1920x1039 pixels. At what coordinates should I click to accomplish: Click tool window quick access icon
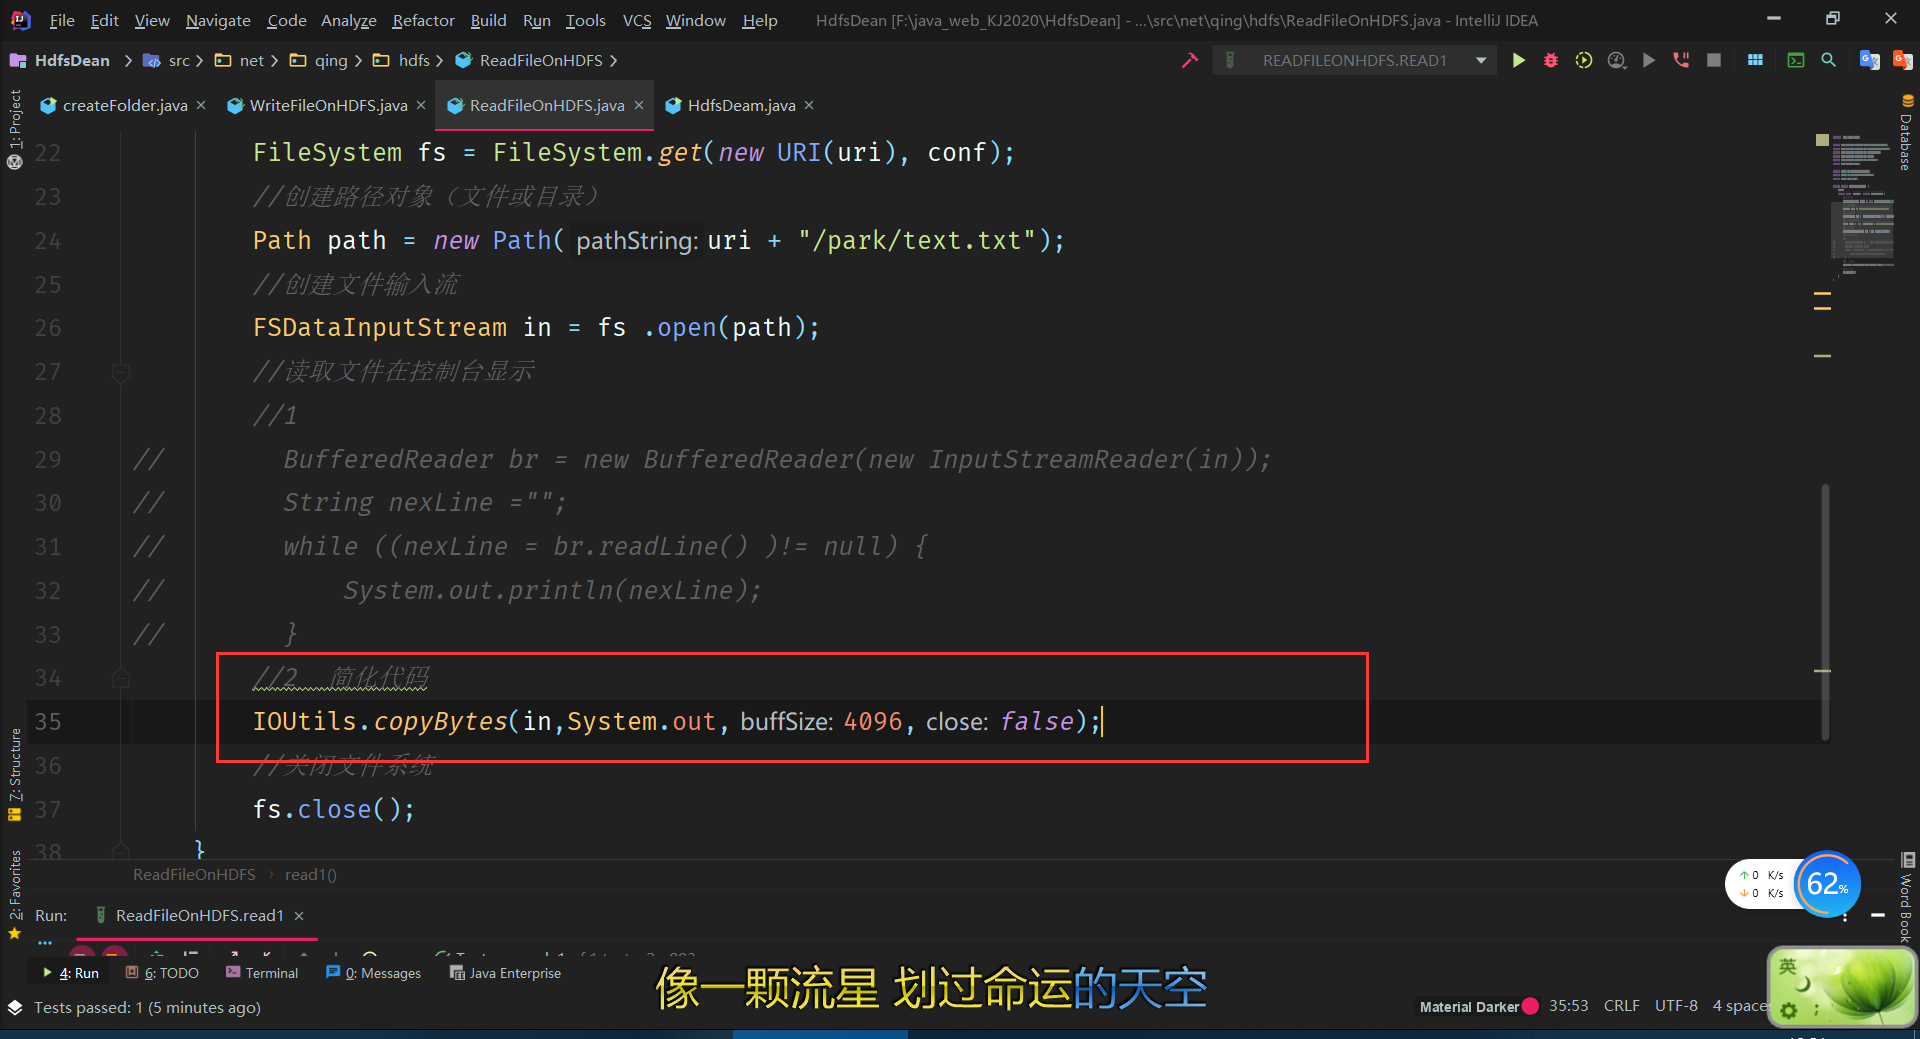click(14, 1008)
